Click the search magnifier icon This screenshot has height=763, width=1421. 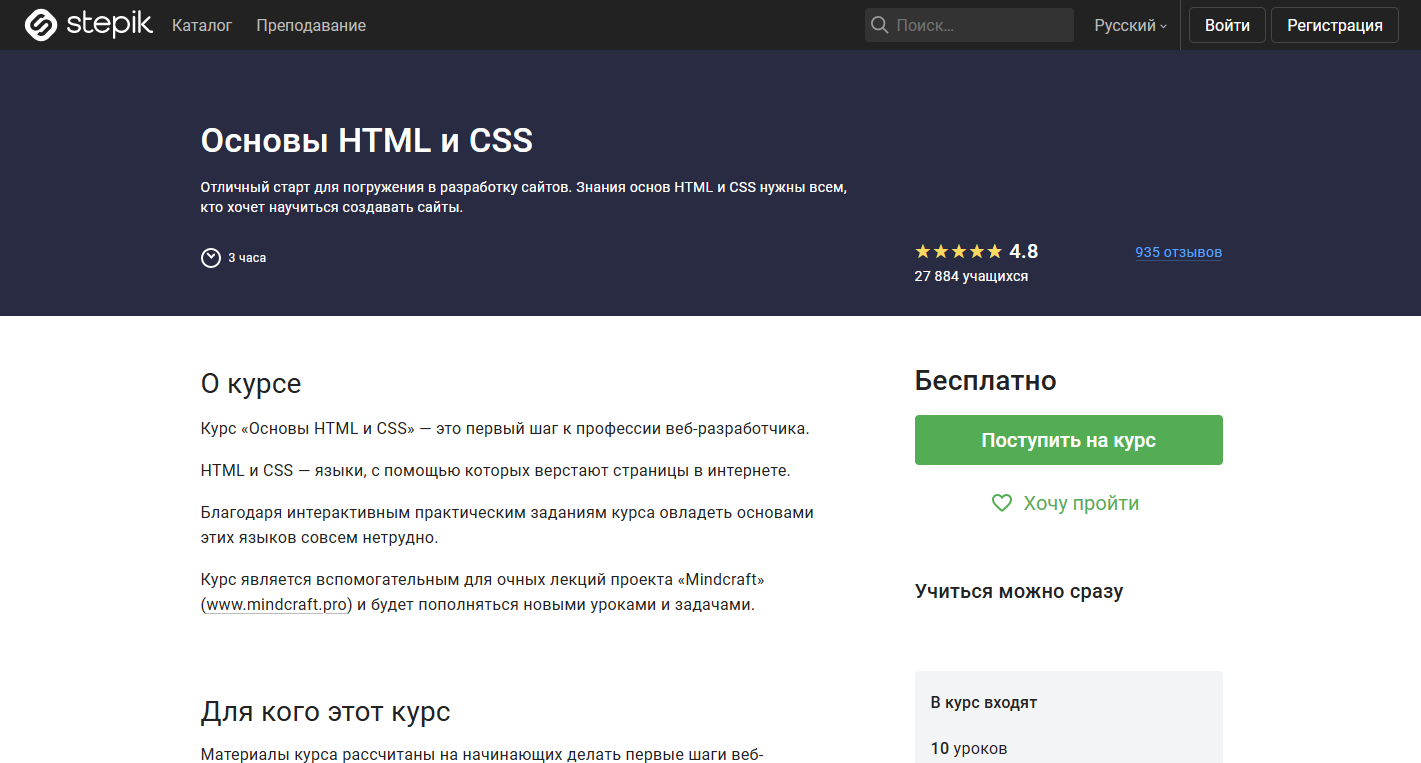click(x=879, y=24)
